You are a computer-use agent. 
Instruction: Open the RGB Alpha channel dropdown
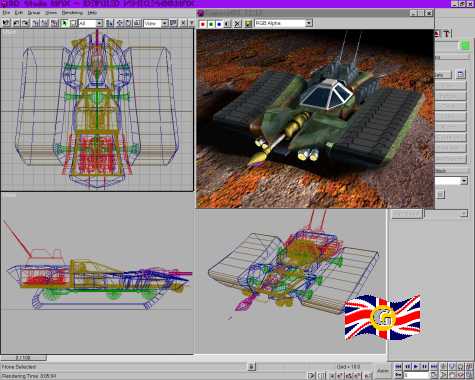[x=284, y=23]
